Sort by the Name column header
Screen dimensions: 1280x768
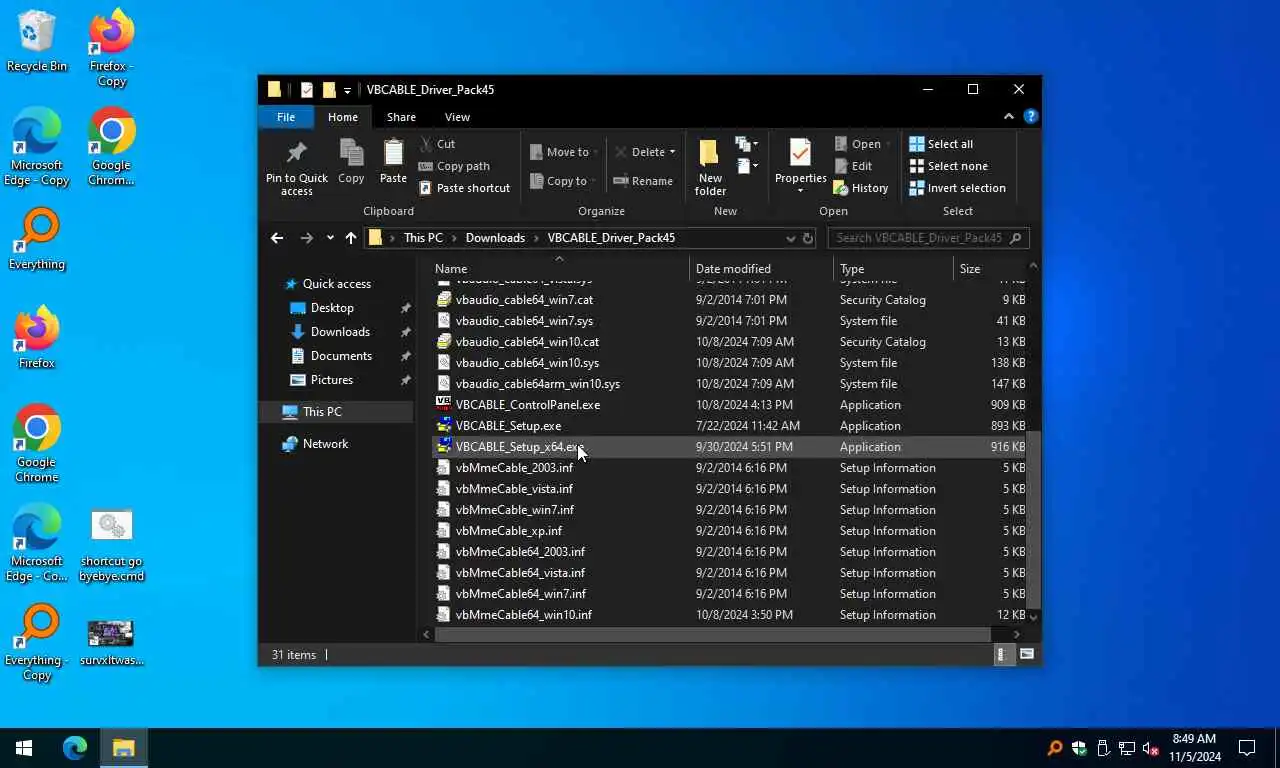tap(560, 269)
